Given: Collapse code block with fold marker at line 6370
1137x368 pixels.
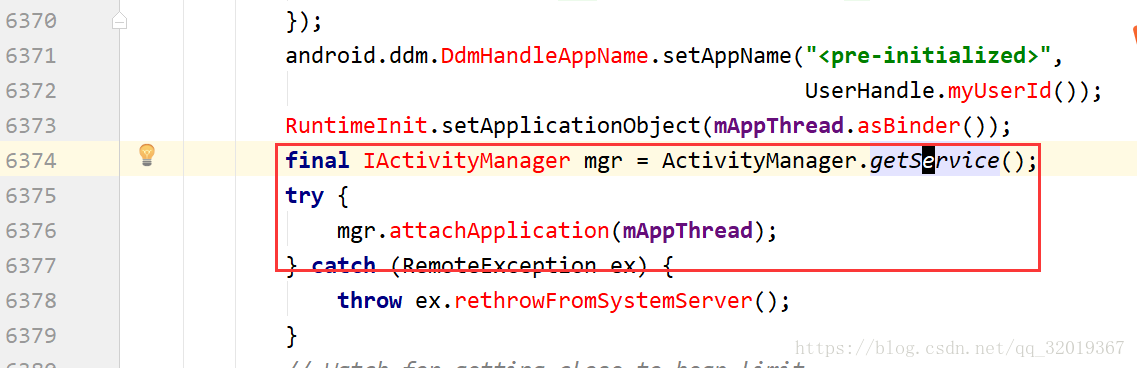Looking at the screenshot, I should pyautogui.click(x=119, y=22).
